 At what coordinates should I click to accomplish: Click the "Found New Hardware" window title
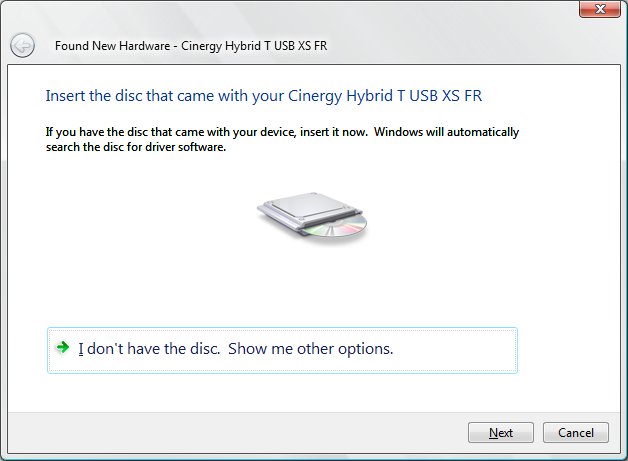pos(113,46)
